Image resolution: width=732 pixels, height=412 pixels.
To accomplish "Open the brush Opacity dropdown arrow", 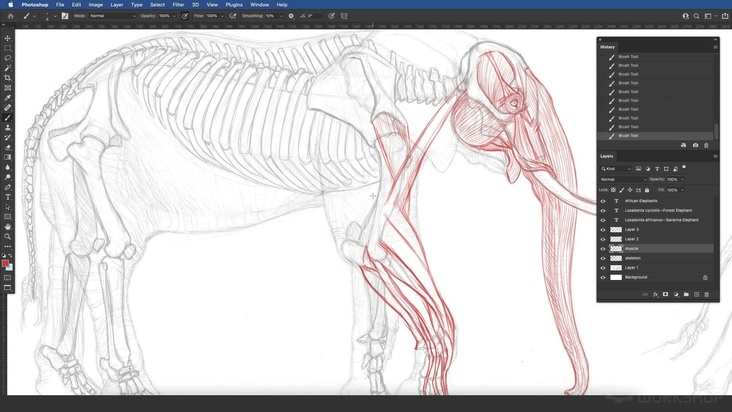I will (x=175, y=16).
